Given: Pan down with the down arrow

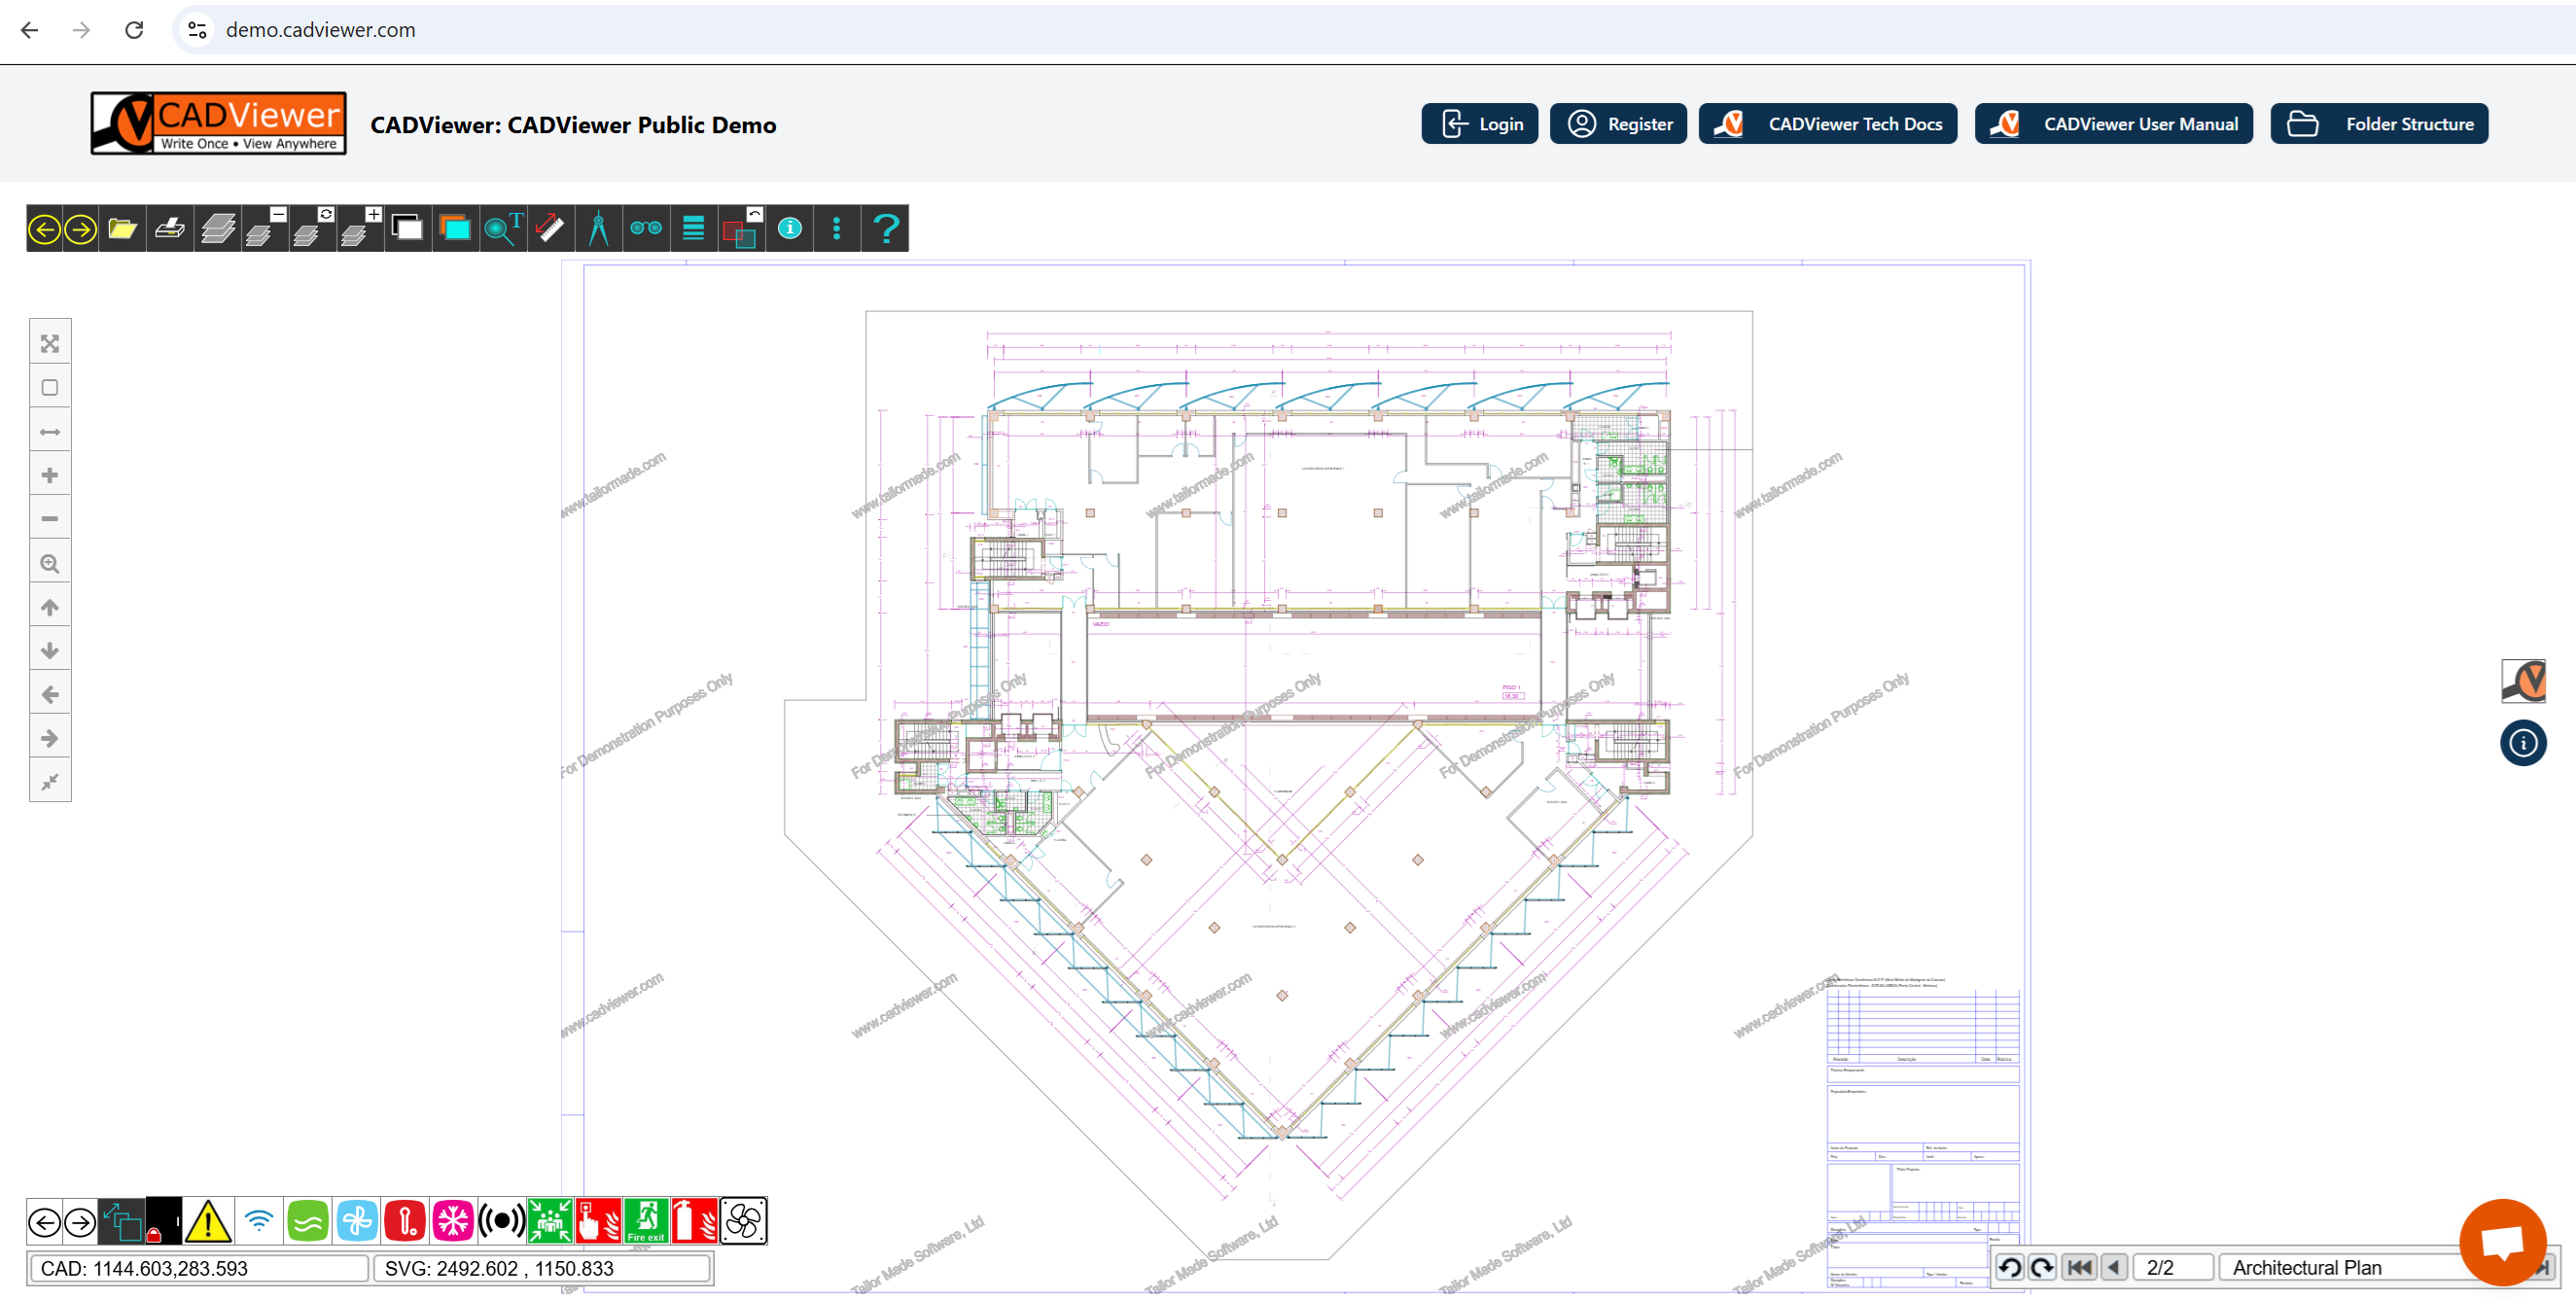Looking at the screenshot, I should 50,651.
